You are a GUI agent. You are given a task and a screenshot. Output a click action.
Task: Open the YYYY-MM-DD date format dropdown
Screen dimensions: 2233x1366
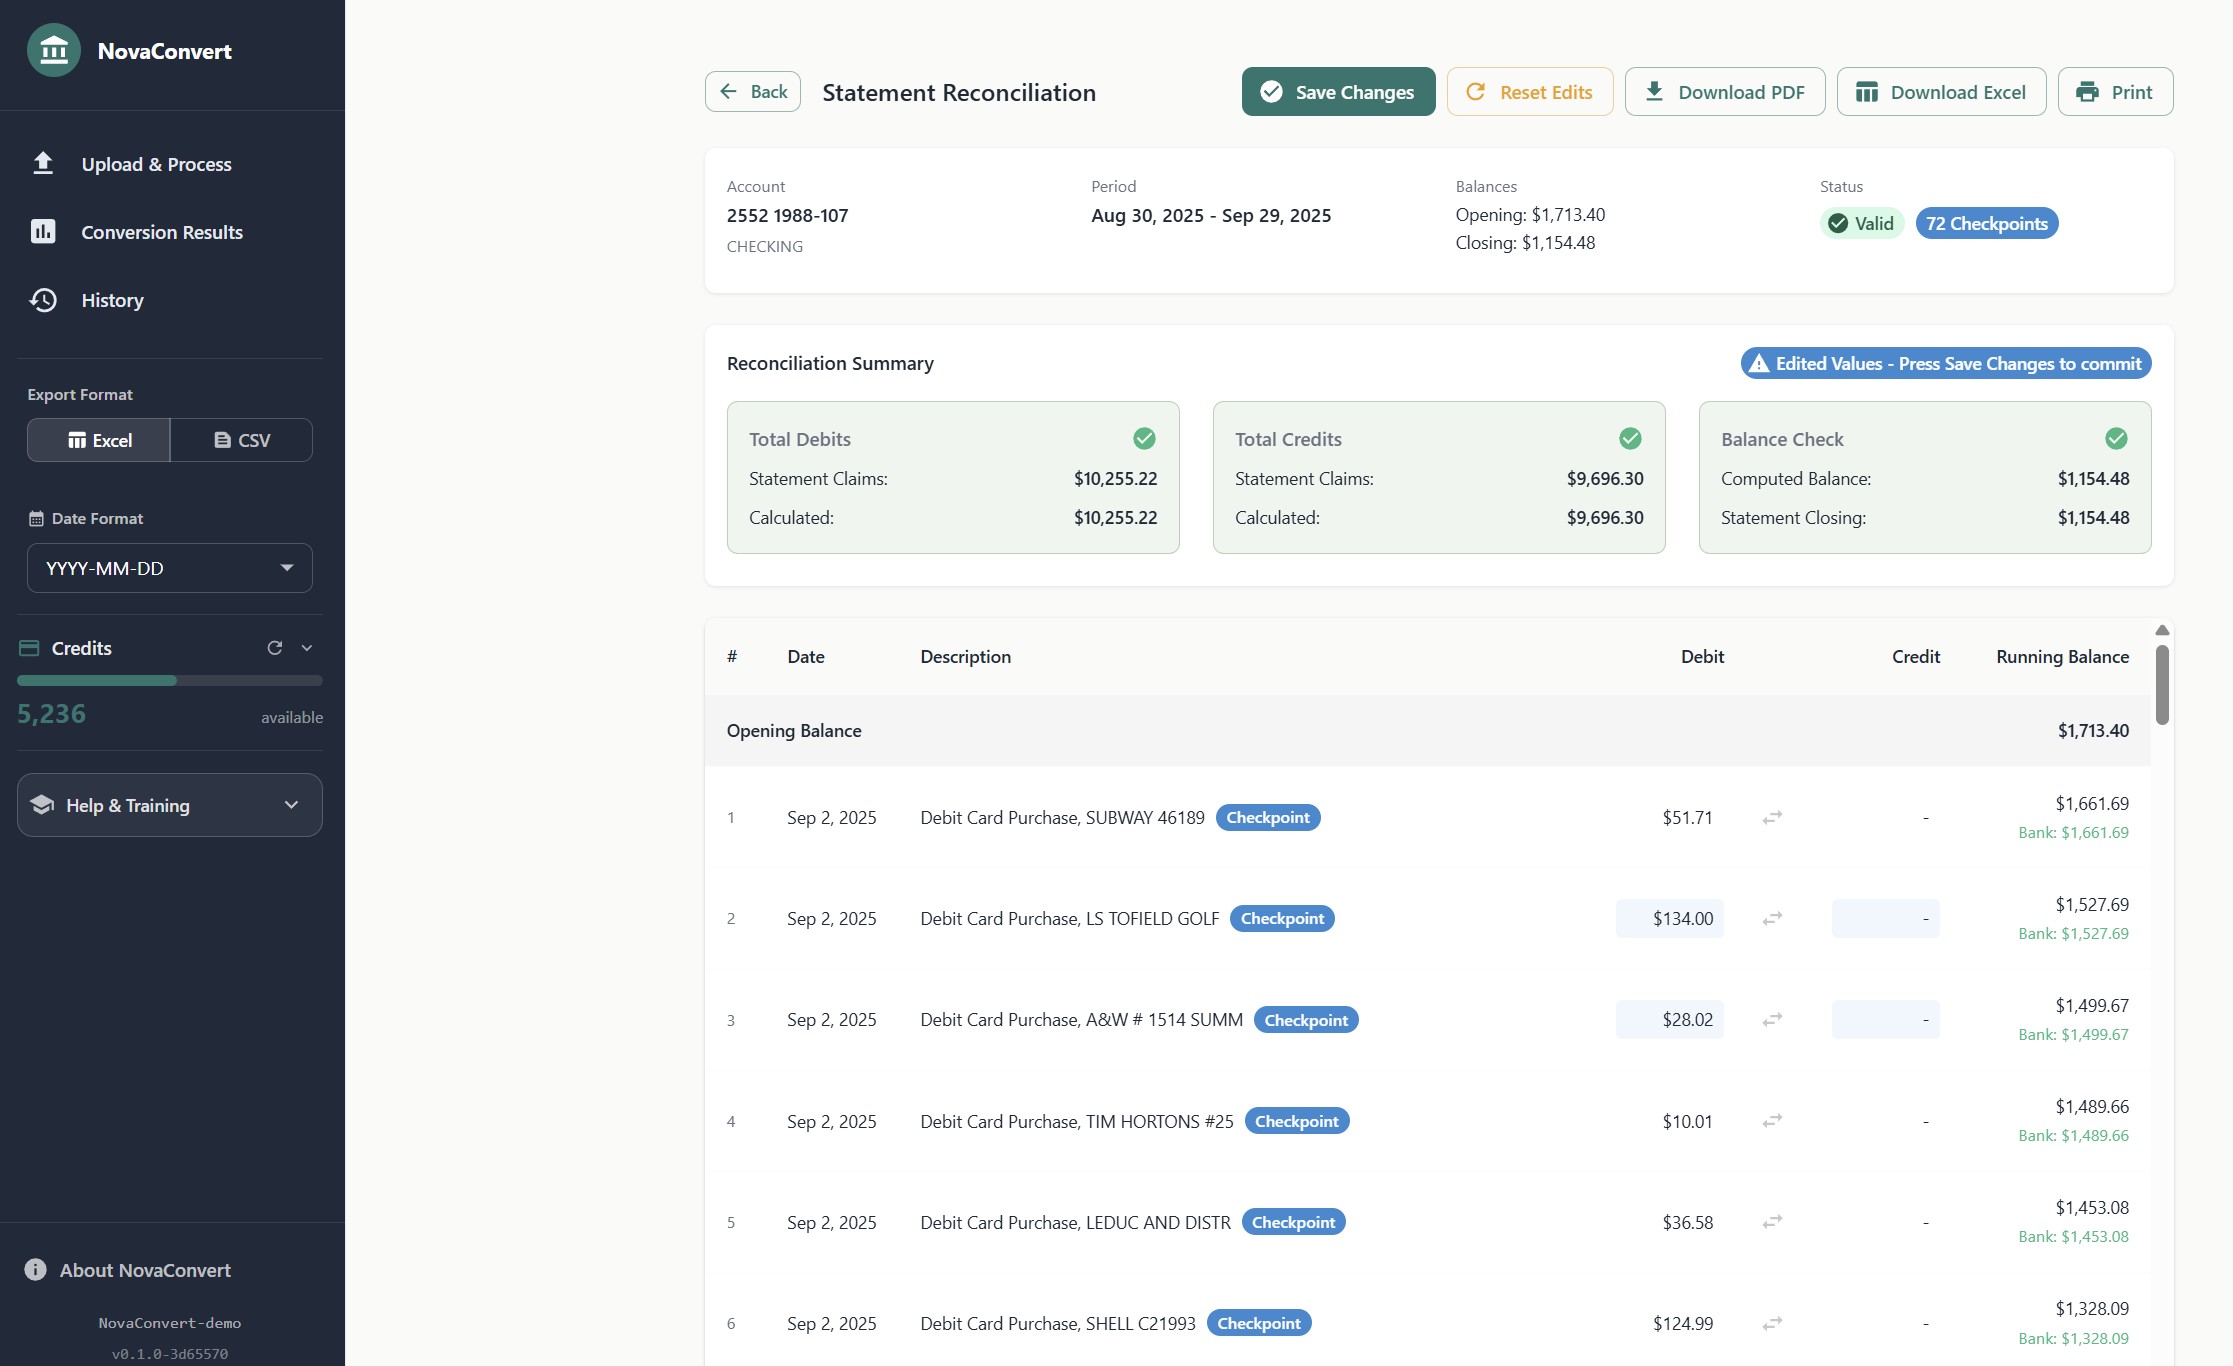click(169, 567)
